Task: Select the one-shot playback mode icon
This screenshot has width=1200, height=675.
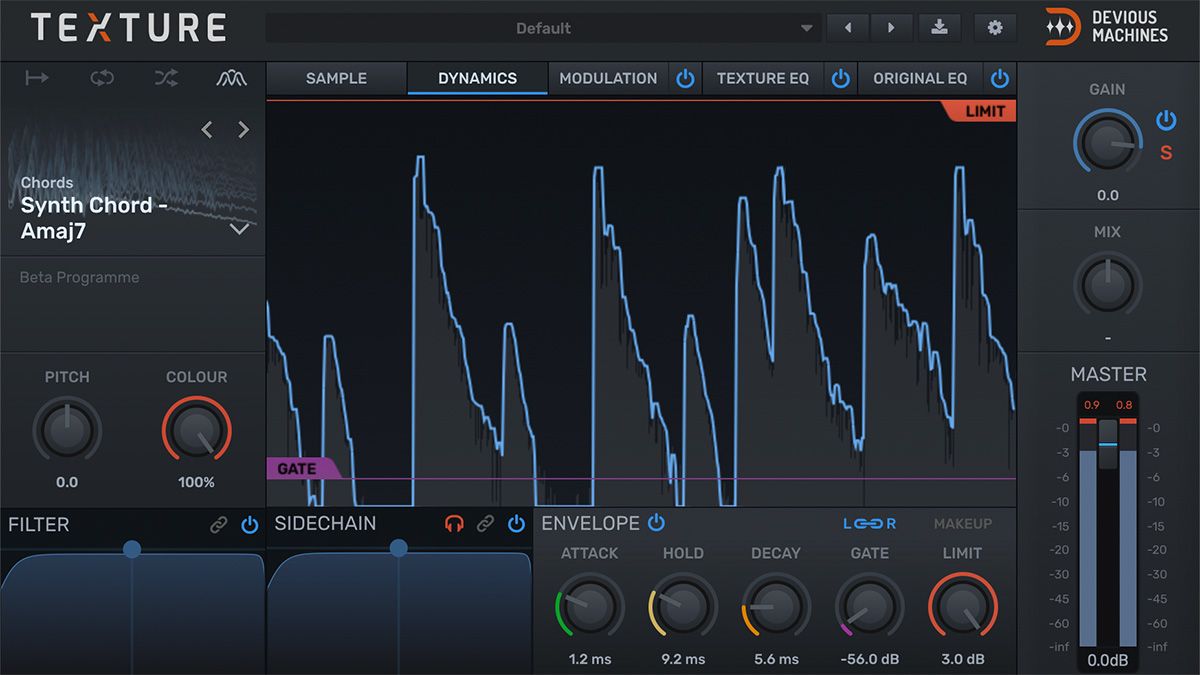Action: point(37,78)
